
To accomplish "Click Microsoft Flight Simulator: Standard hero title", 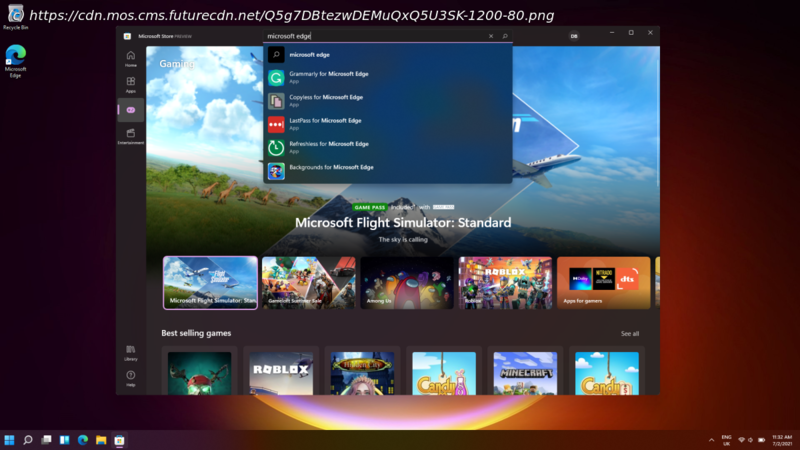I will click(403, 223).
